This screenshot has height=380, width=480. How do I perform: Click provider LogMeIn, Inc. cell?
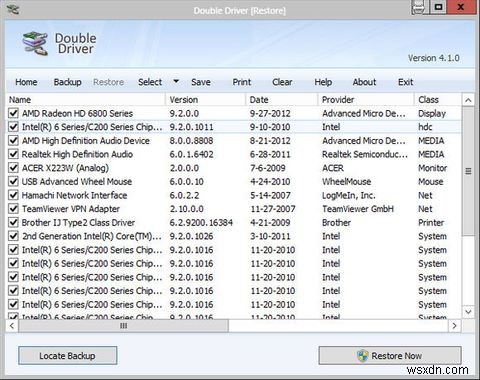[x=349, y=195]
